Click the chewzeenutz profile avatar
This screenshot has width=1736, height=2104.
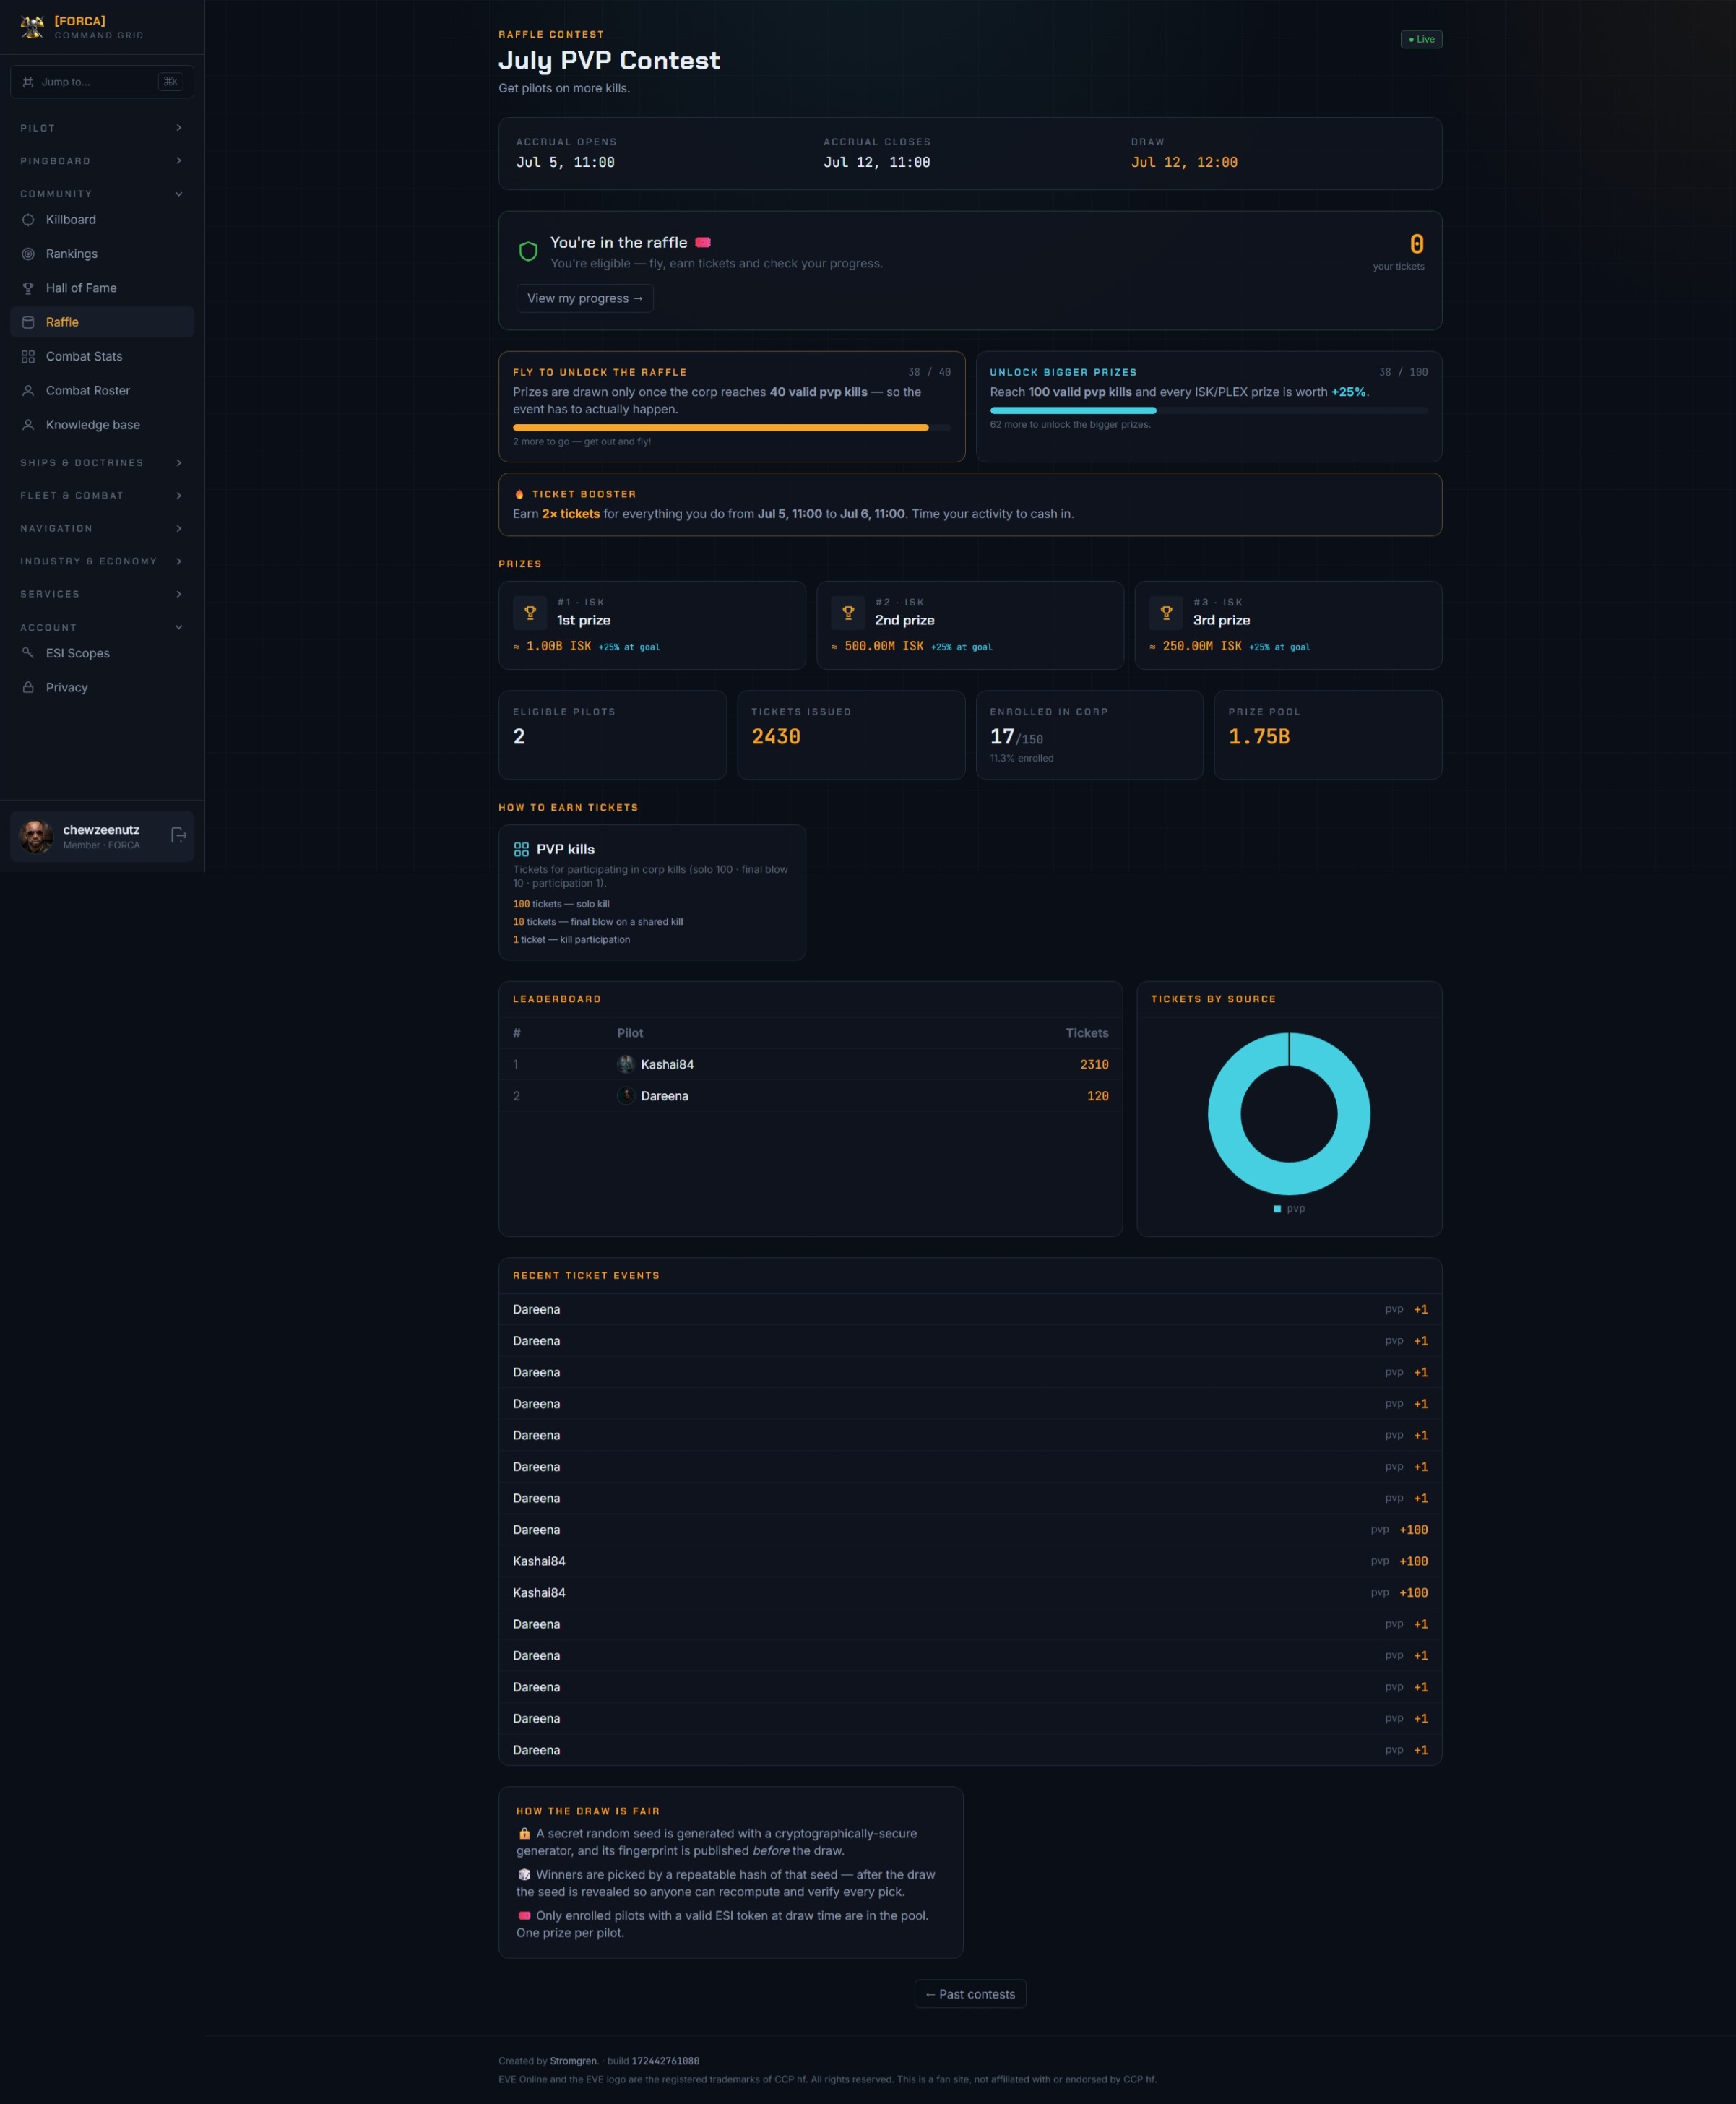(x=36, y=836)
